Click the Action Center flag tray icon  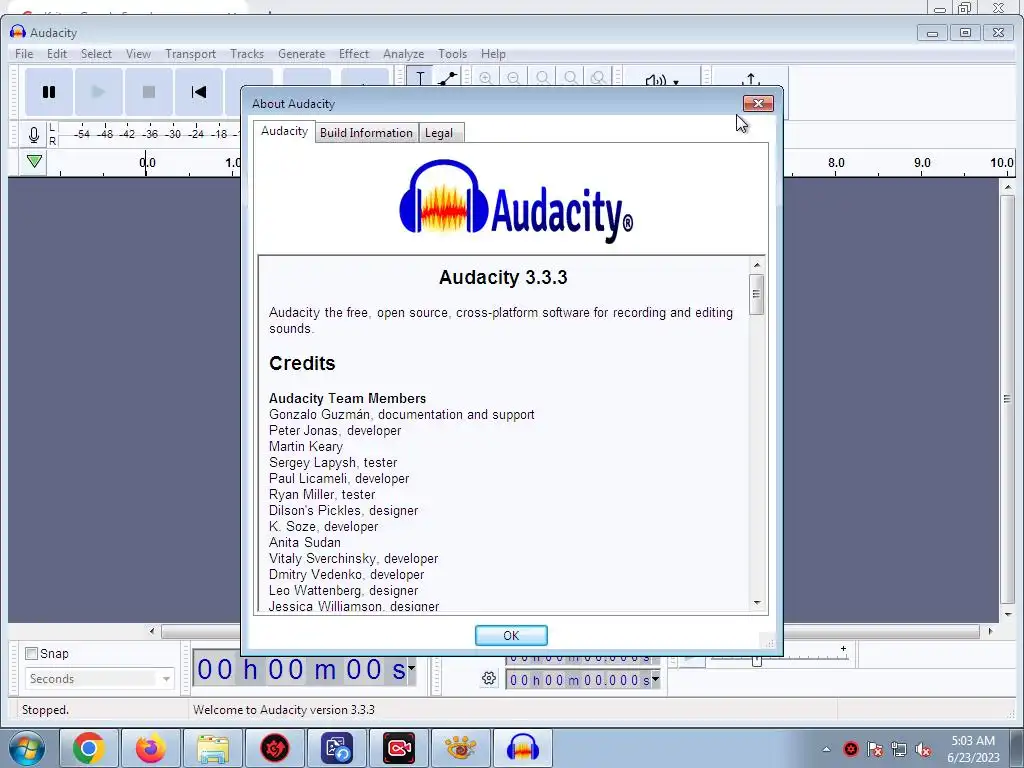pos(875,749)
